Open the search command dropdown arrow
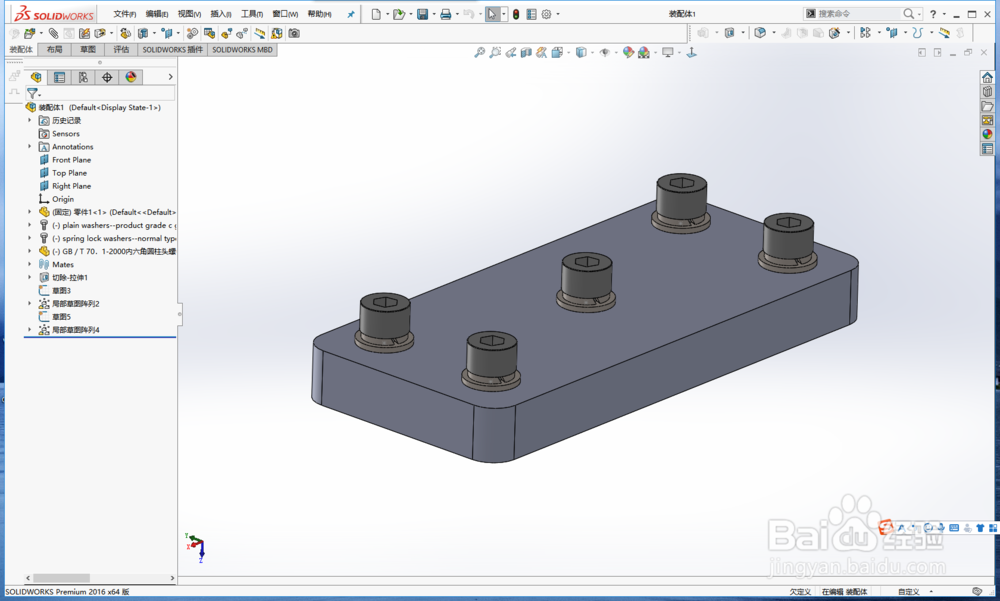Image resolution: width=1000 pixels, height=601 pixels. click(919, 14)
